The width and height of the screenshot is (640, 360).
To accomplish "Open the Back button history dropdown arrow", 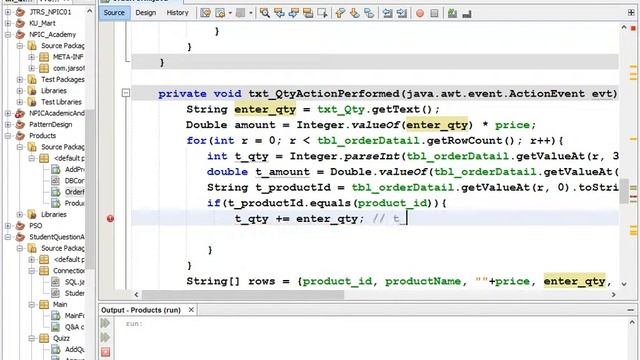I will pyautogui.click(x=230, y=13).
